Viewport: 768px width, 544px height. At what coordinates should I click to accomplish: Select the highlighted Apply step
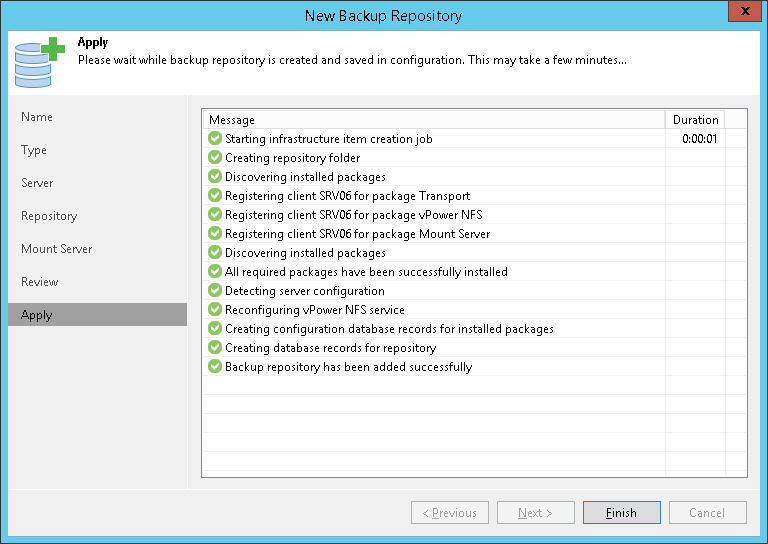(x=97, y=314)
